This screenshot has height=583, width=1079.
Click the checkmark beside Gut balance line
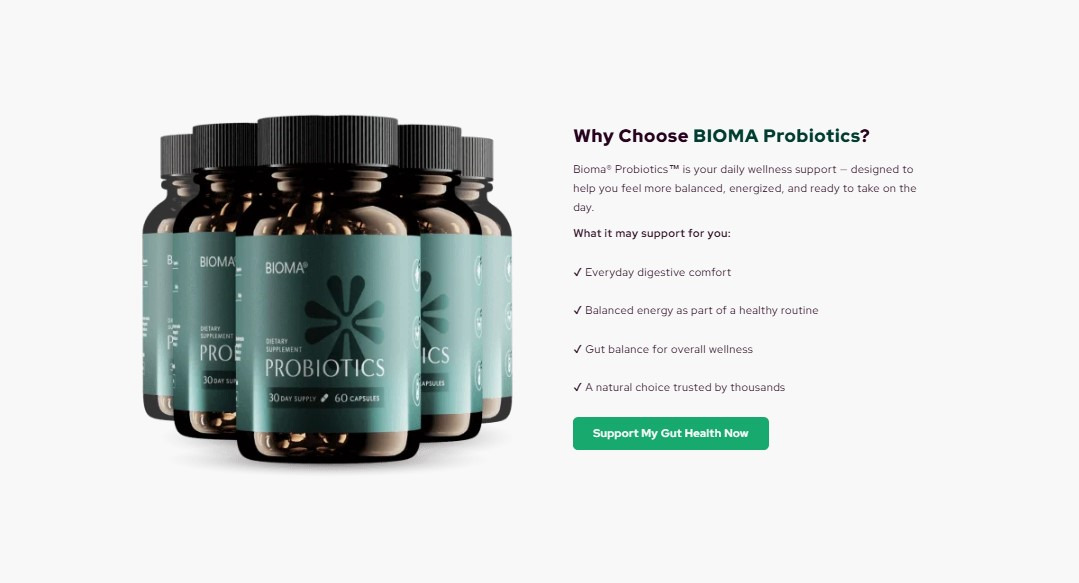click(577, 350)
